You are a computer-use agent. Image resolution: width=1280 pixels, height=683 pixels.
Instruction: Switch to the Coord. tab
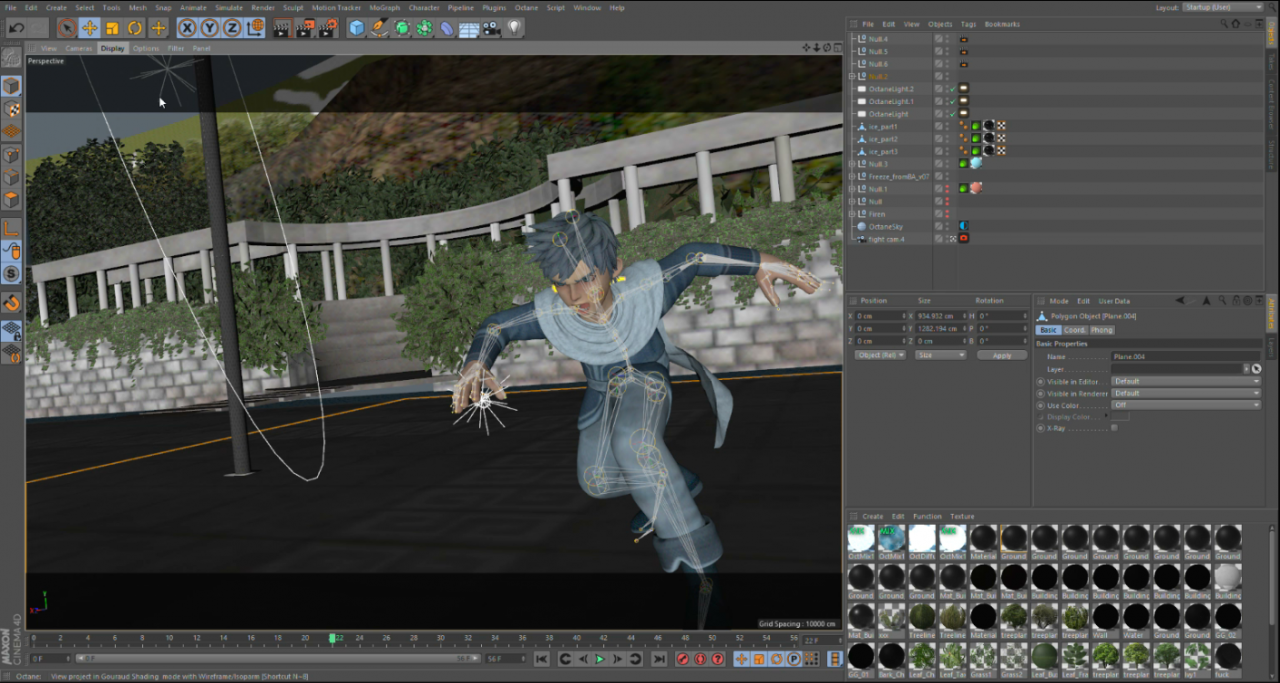click(x=1074, y=330)
